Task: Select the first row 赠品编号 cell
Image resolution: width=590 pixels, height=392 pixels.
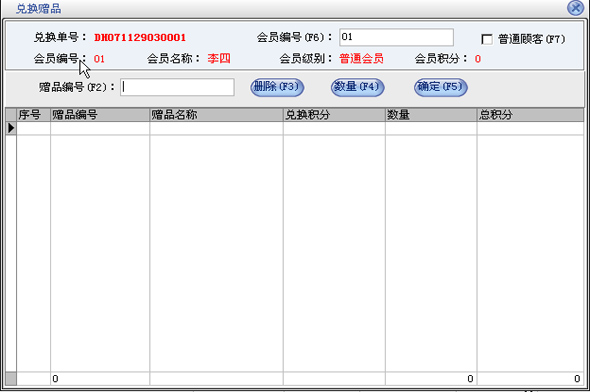Action: [x=100, y=128]
